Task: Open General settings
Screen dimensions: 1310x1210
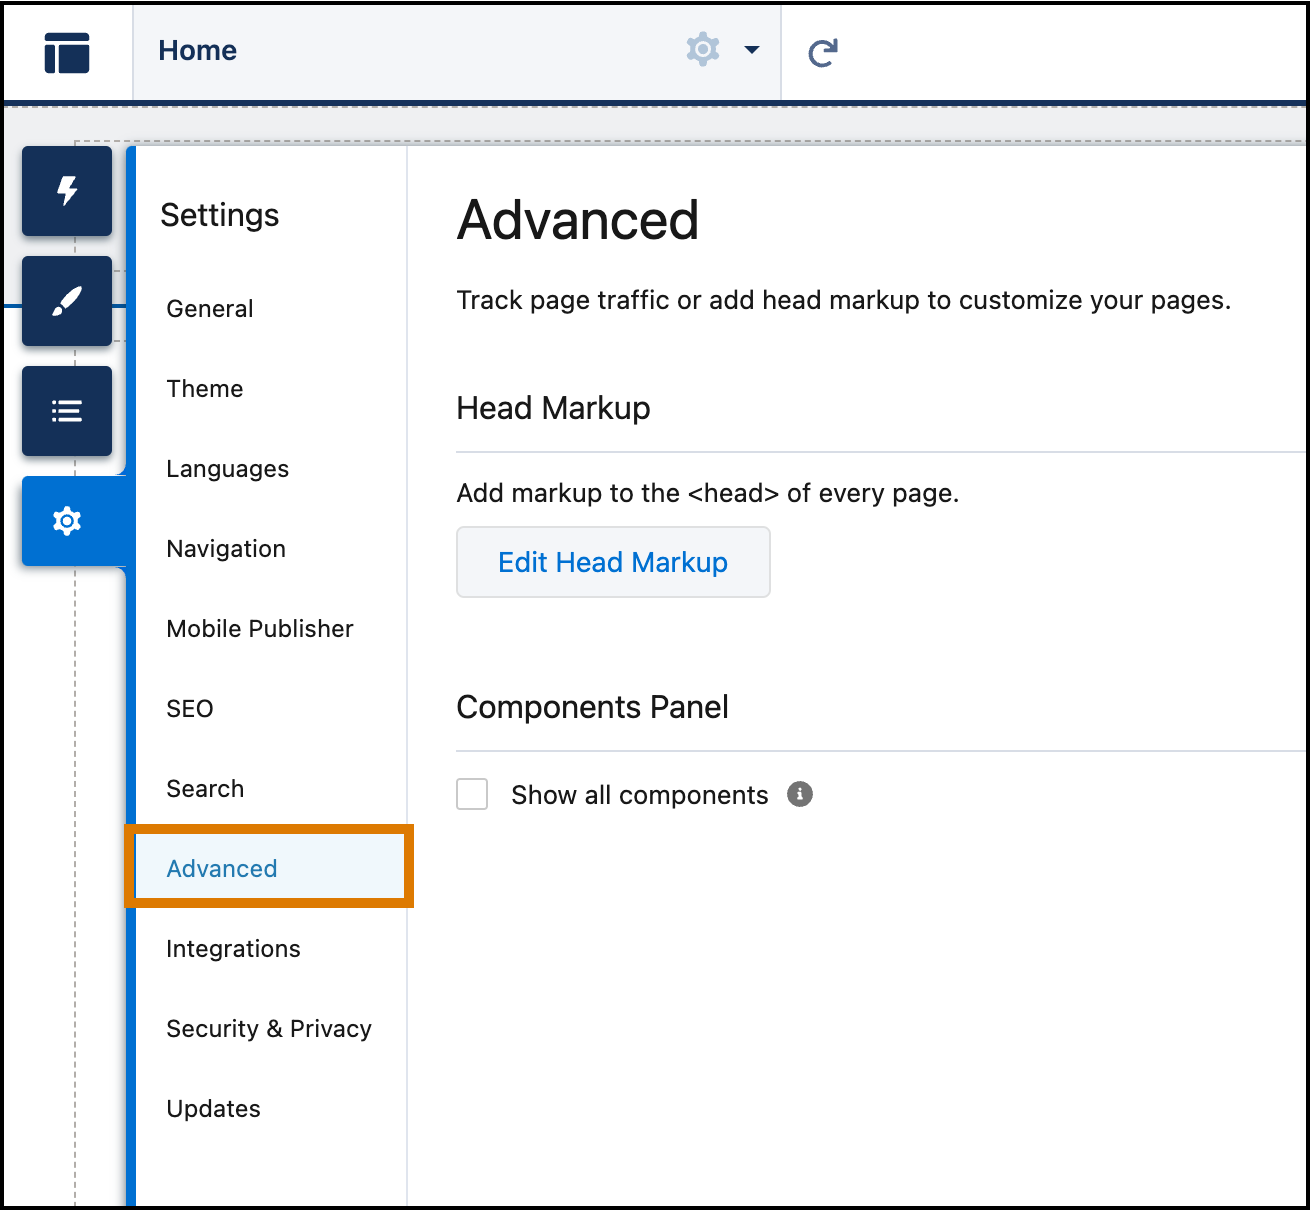Action: pos(209,308)
